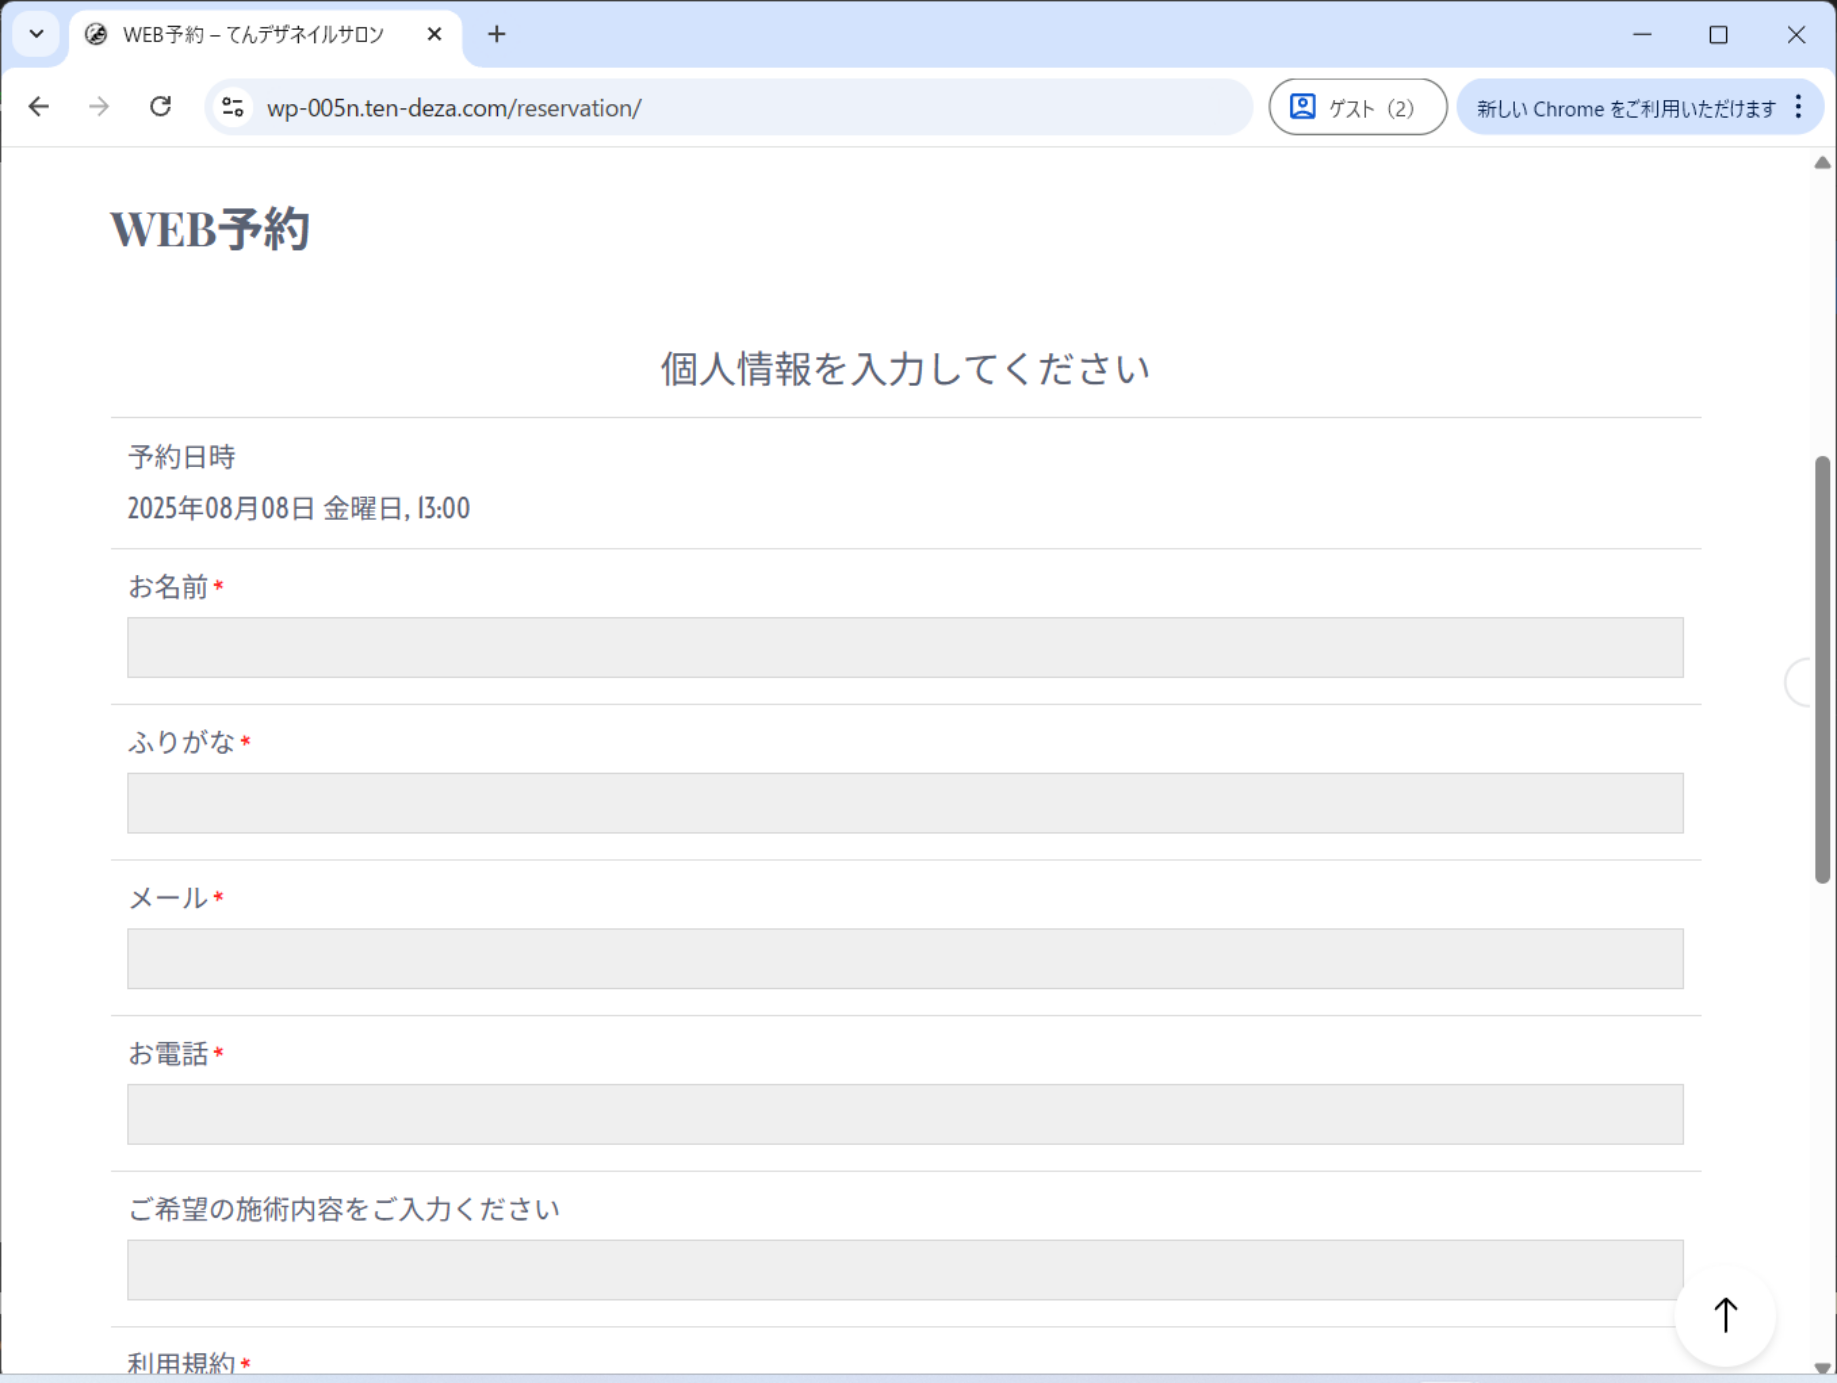
Task: Reload the reservation page
Action: 160,107
